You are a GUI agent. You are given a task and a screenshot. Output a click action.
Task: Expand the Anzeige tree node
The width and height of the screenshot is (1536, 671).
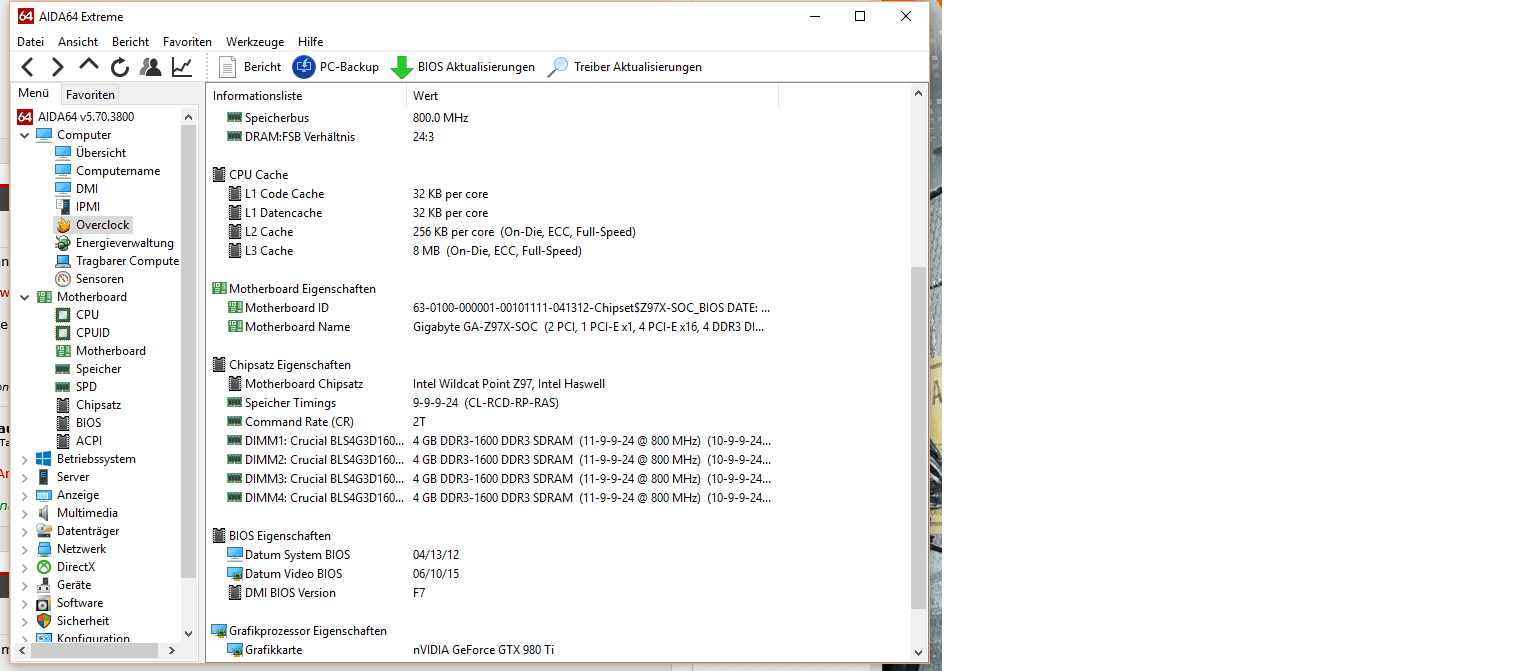(x=25, y=495)
